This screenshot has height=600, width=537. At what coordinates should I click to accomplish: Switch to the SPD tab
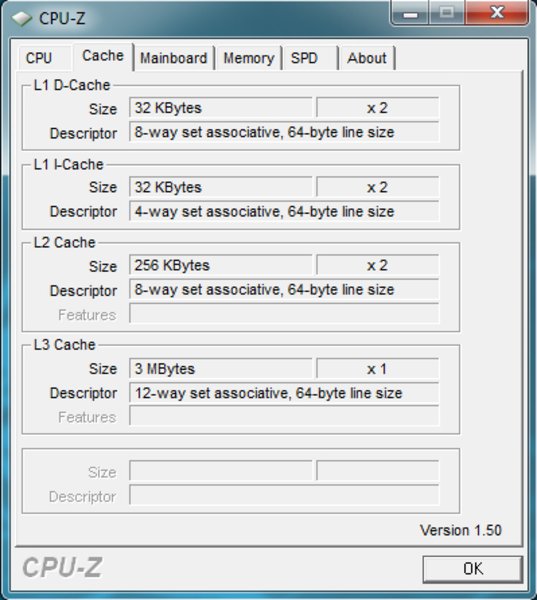click(x=310, y=58)
